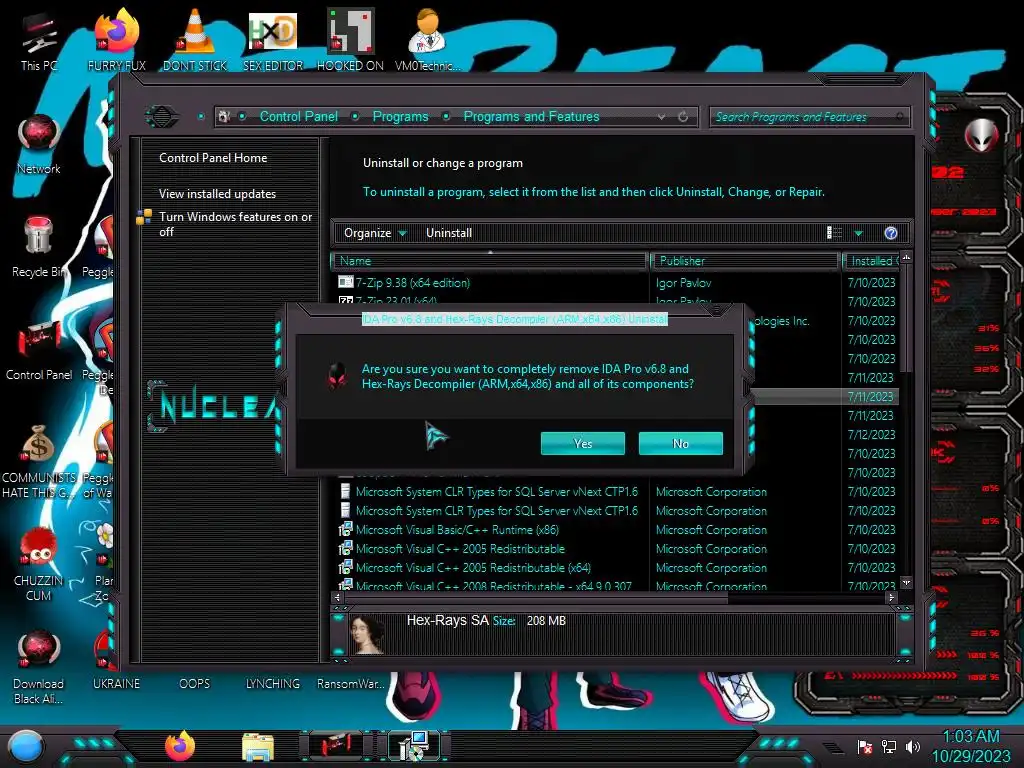Click the Alienware head gadget icon

pyautogui.click(x=982, y=136)
